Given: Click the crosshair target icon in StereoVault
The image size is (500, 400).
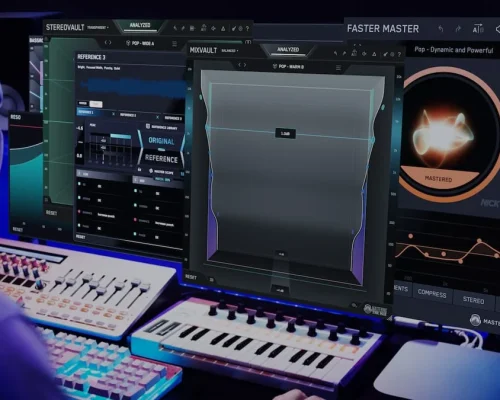Looking at the screenshot, I should (x=213, y=29).
